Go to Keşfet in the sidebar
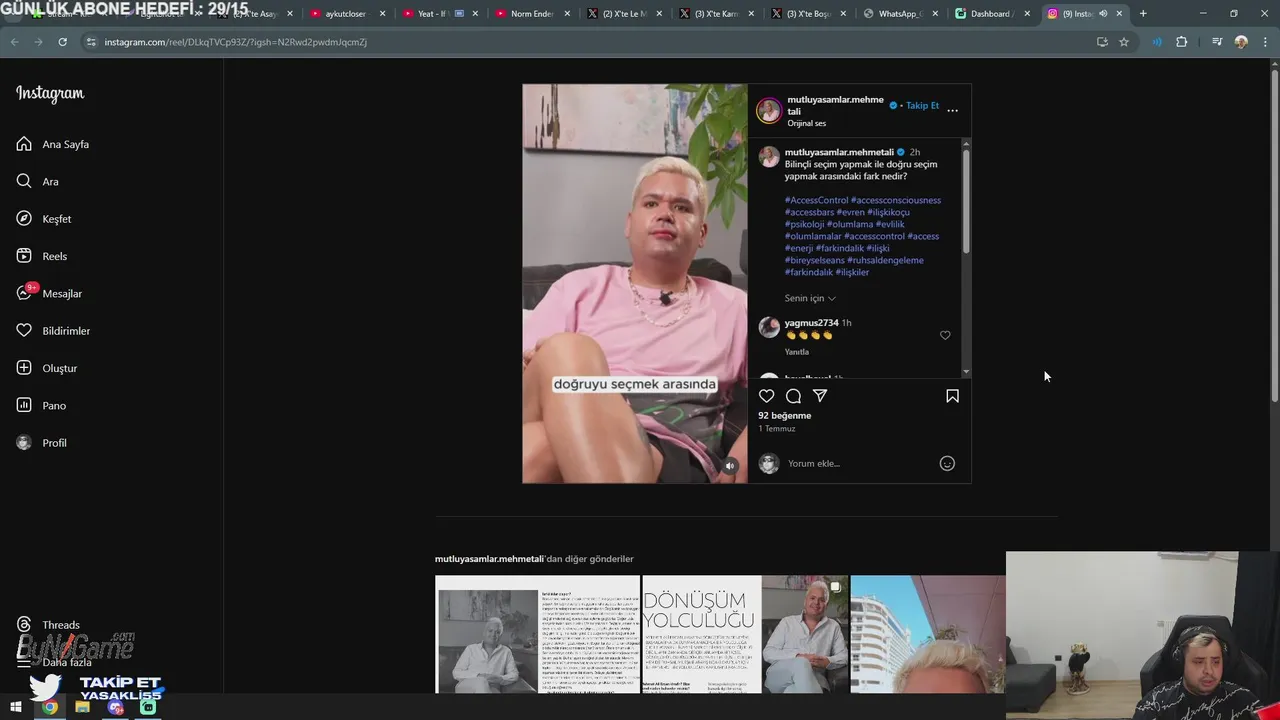Screen dimensions: 1280x720 pos(44,219)
